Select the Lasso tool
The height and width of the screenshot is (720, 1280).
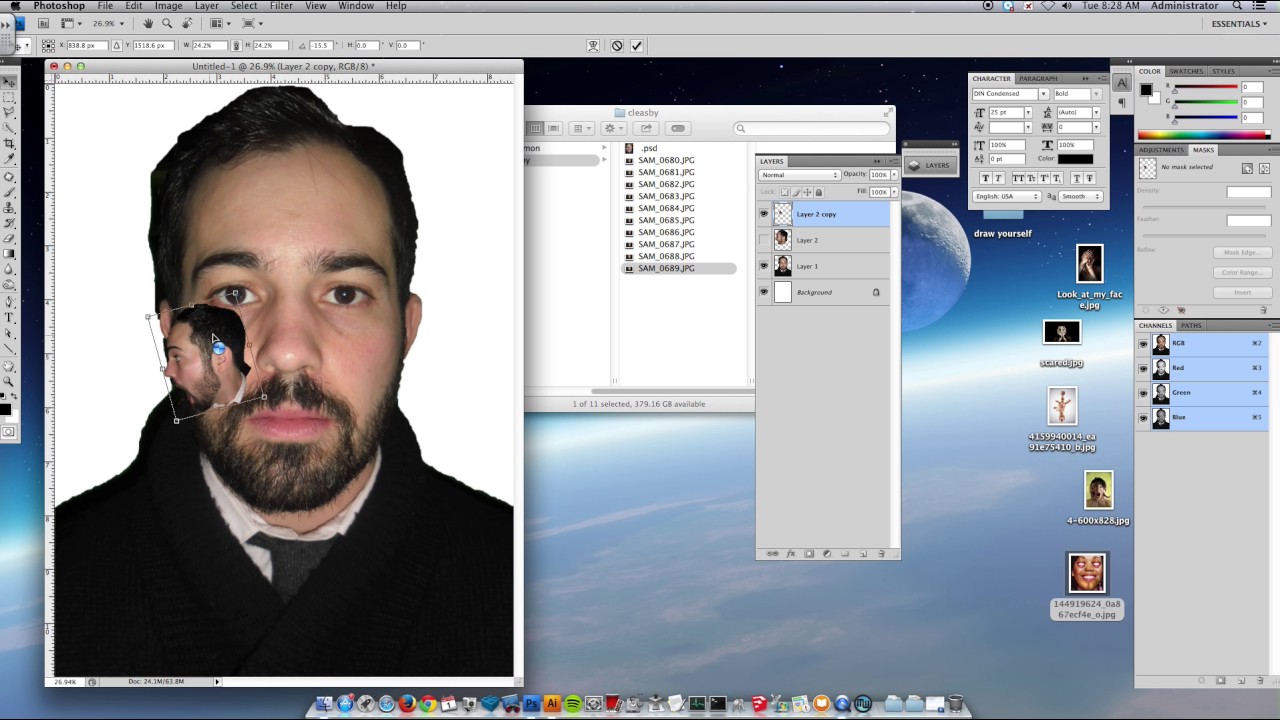point(9,113)
